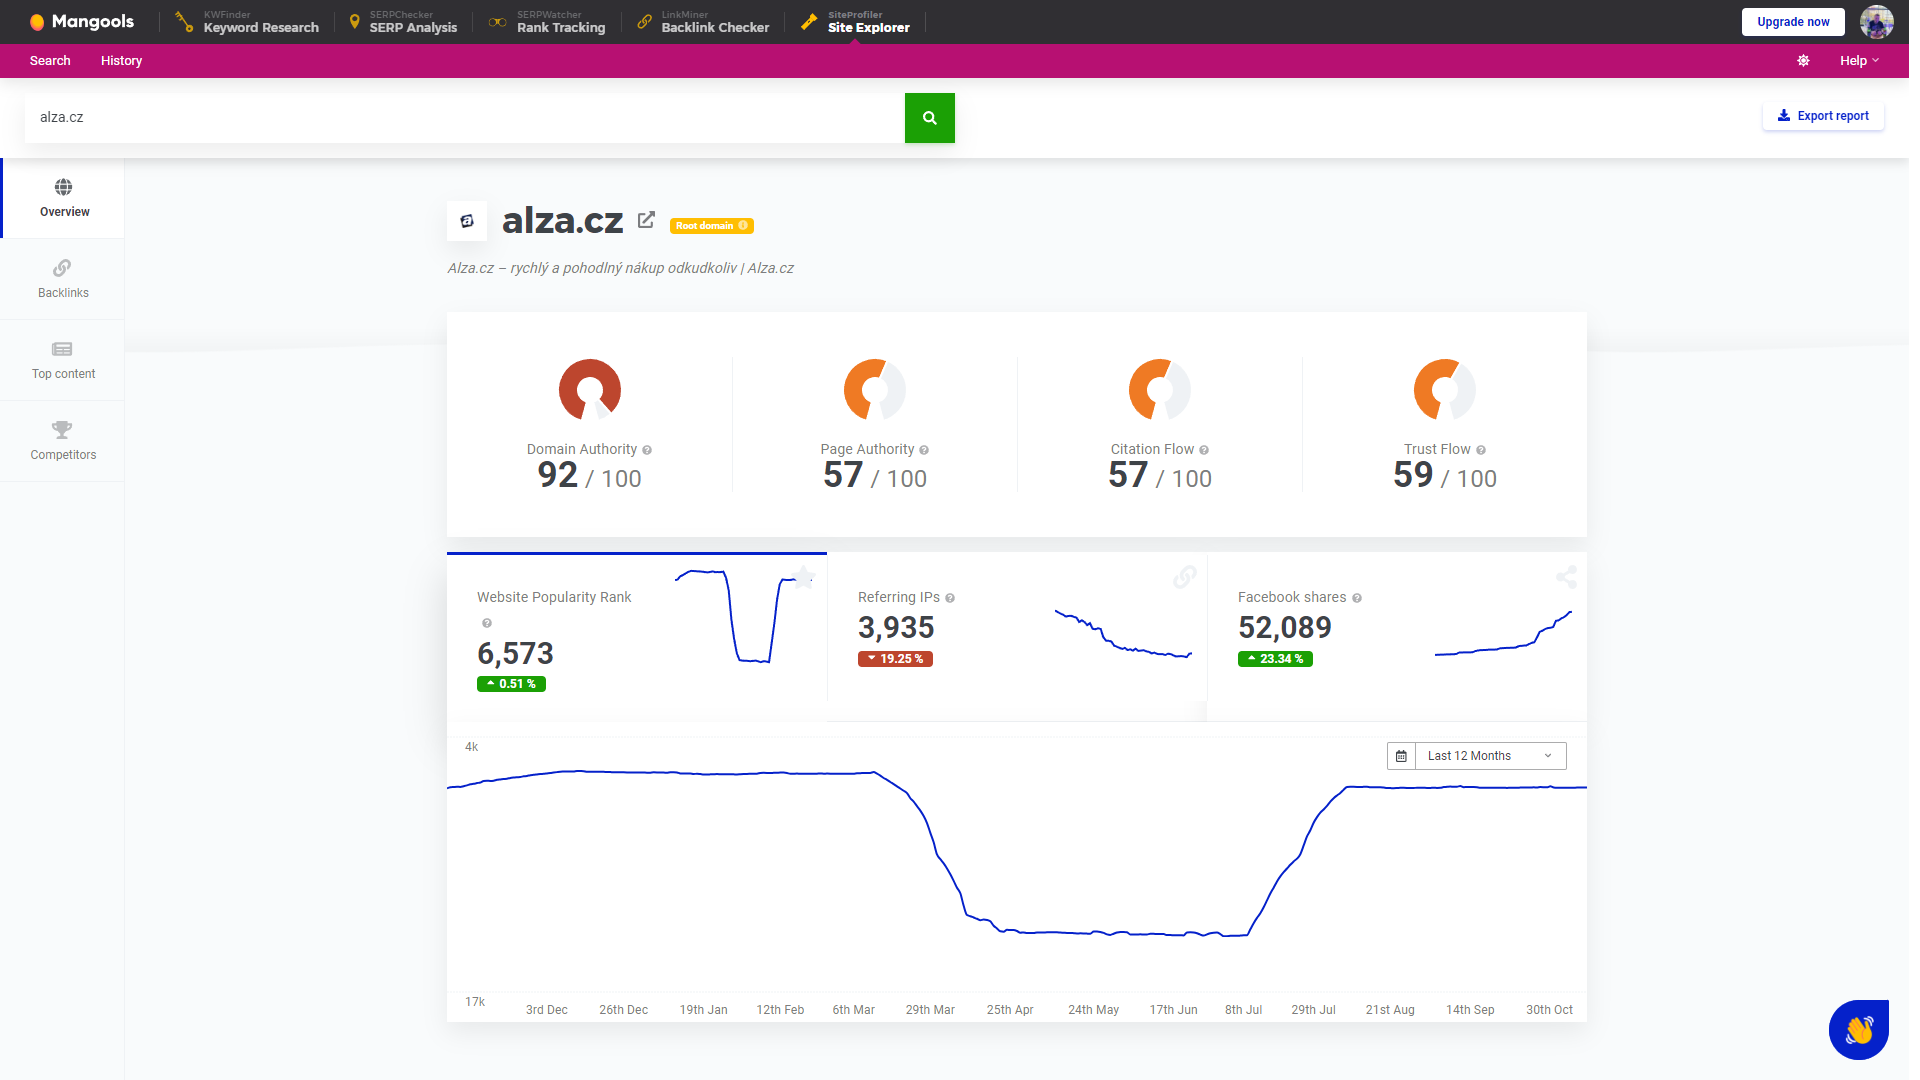Click the settings gear icon

(x=1803, y=61)
